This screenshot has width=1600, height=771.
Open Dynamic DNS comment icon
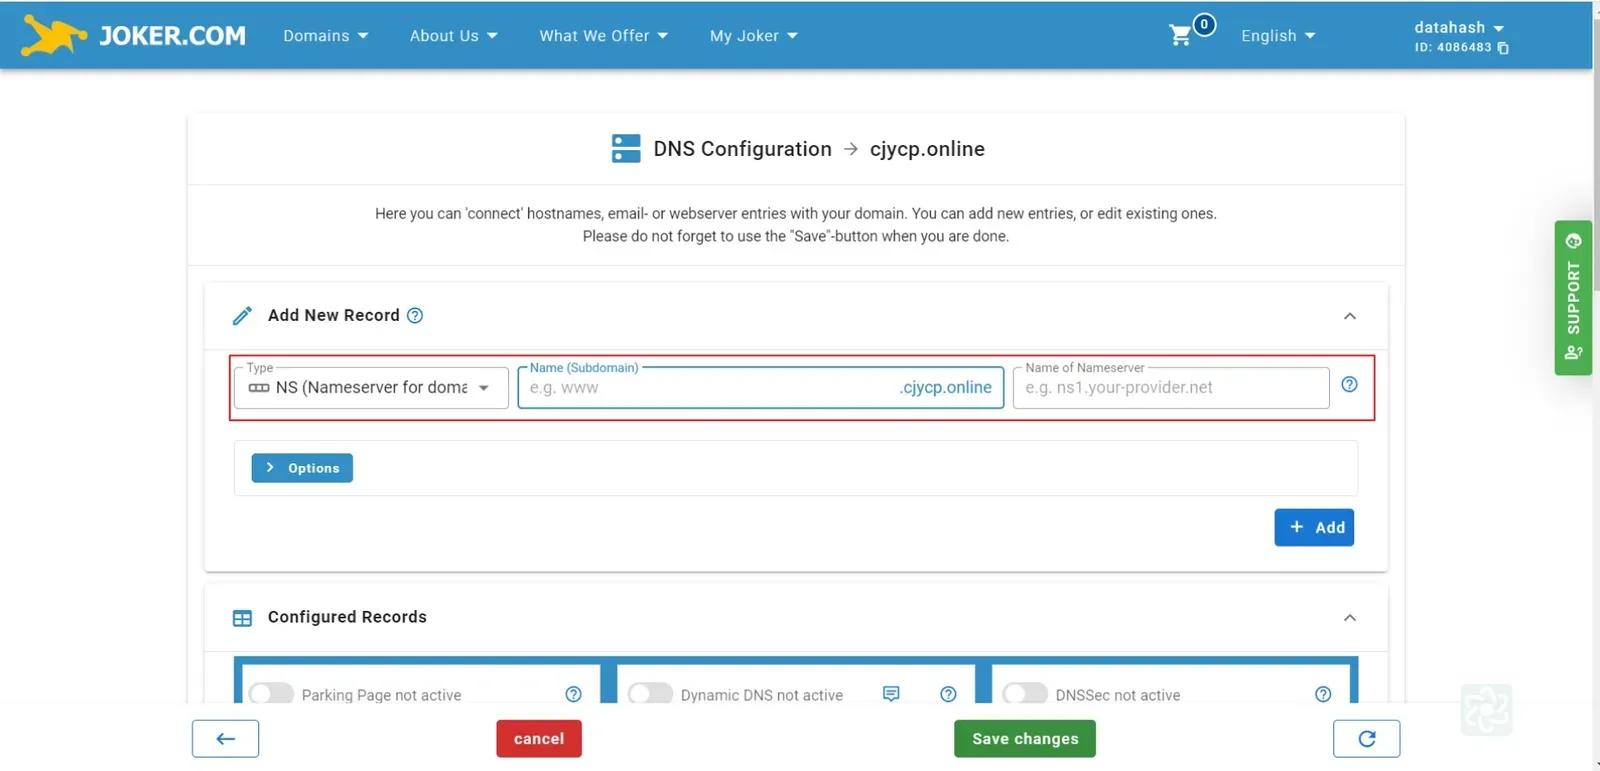(891, 694)
